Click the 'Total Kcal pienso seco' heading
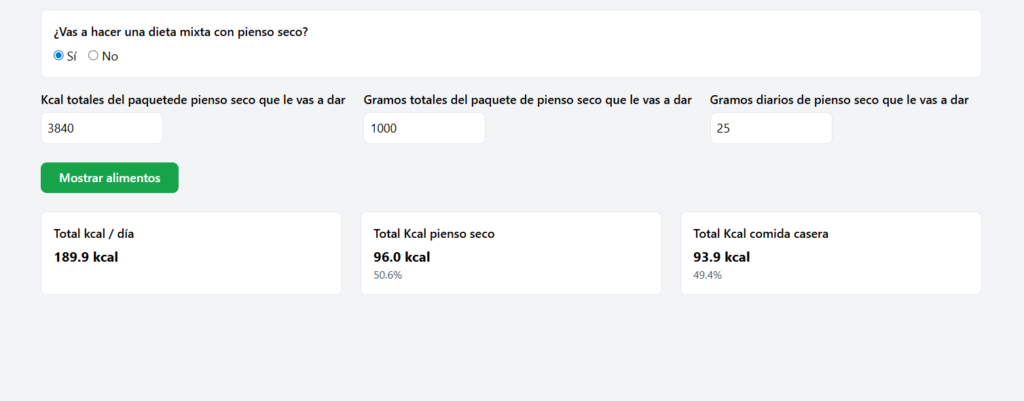 tap(434, 234)
